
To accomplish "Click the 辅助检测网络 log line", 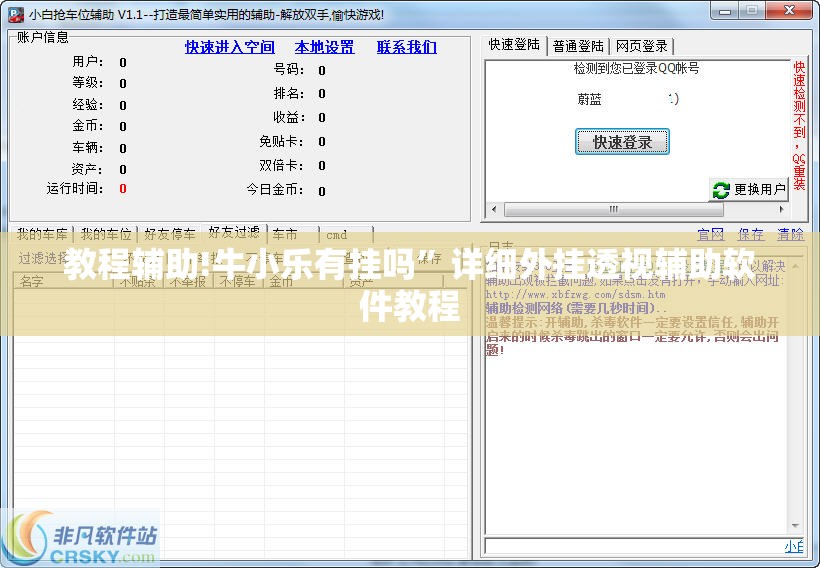I will tap(575, 308).
